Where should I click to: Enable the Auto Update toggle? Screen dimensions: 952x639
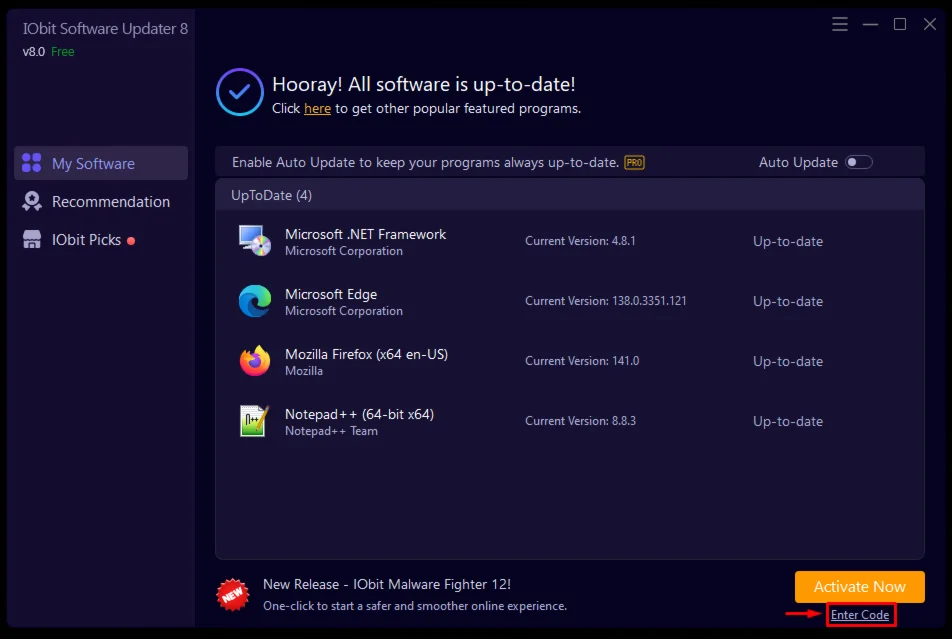(x=859, y=162)
